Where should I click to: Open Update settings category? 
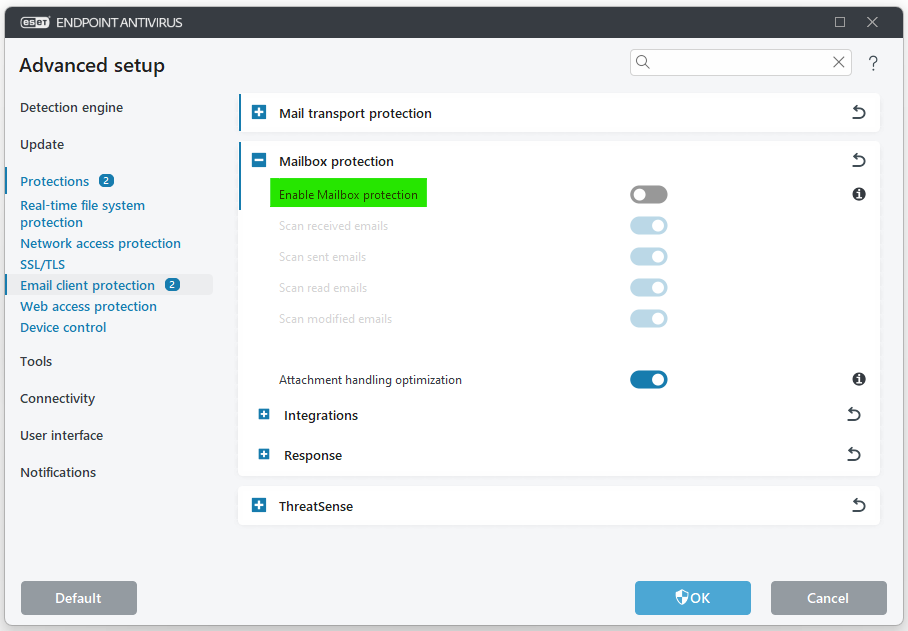click(x=42, y=145)
